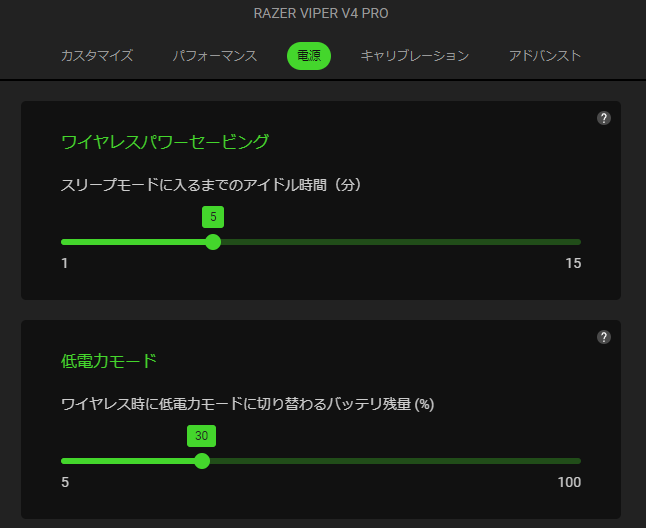Image resolution: width=646 pixels, height=528 pixels.
Task: Click the 低電力モード heading
Action: [x=109, y=361]
